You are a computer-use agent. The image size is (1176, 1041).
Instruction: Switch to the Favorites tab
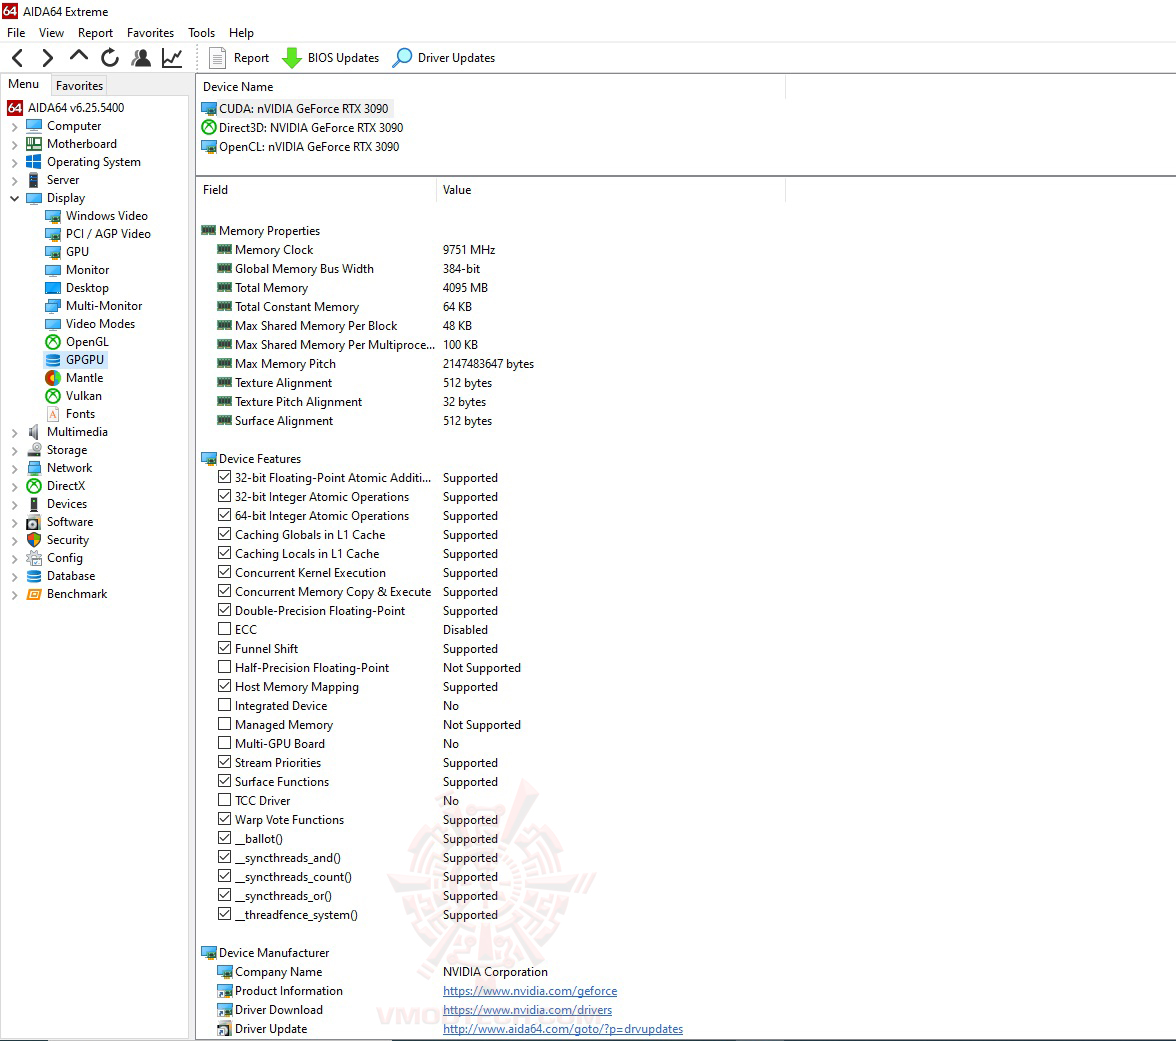tap(80, 86)
